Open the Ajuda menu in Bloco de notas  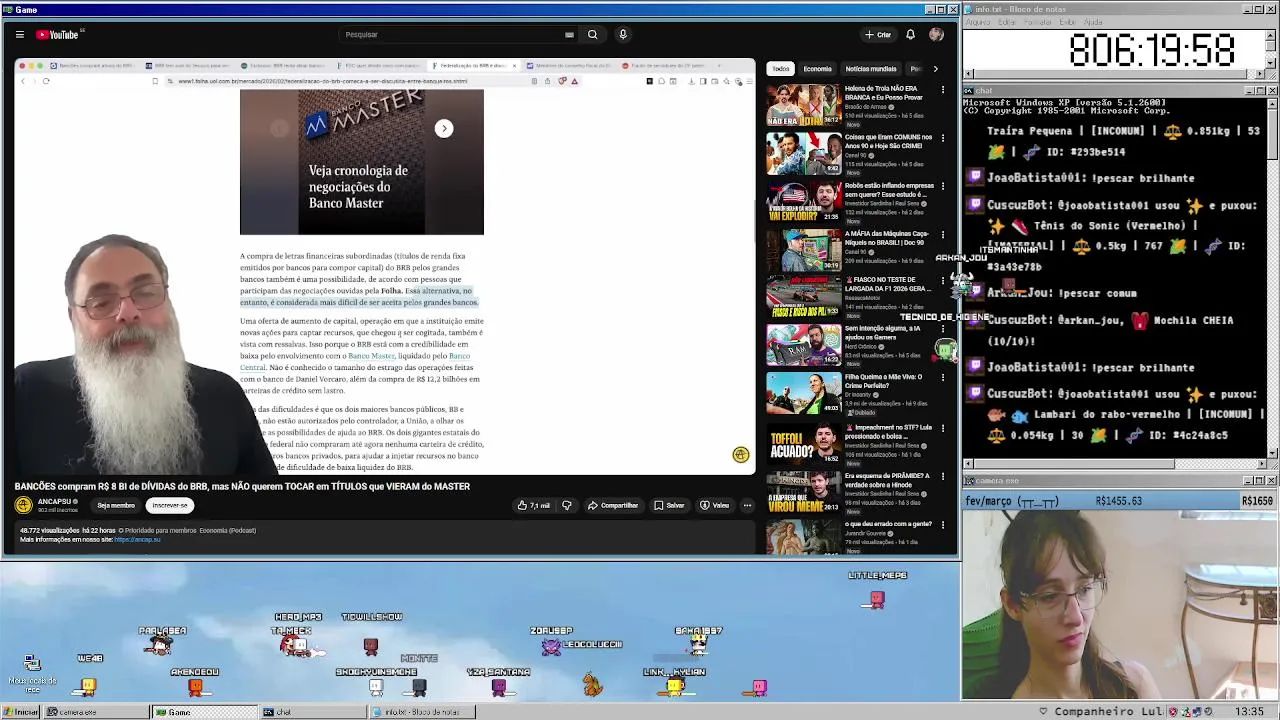tap(1095, 22)
